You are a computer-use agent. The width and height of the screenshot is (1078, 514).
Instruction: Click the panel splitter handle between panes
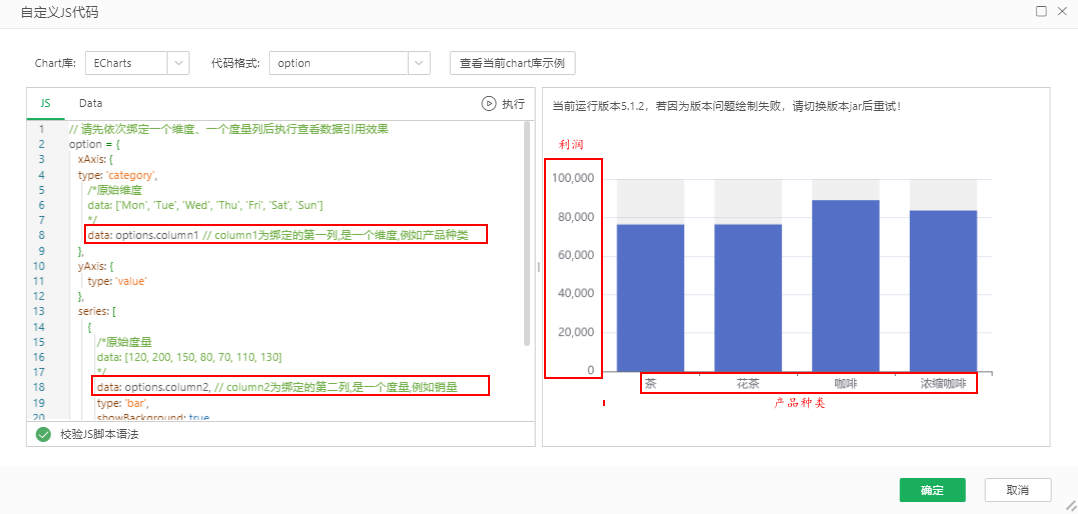point(538,267)
